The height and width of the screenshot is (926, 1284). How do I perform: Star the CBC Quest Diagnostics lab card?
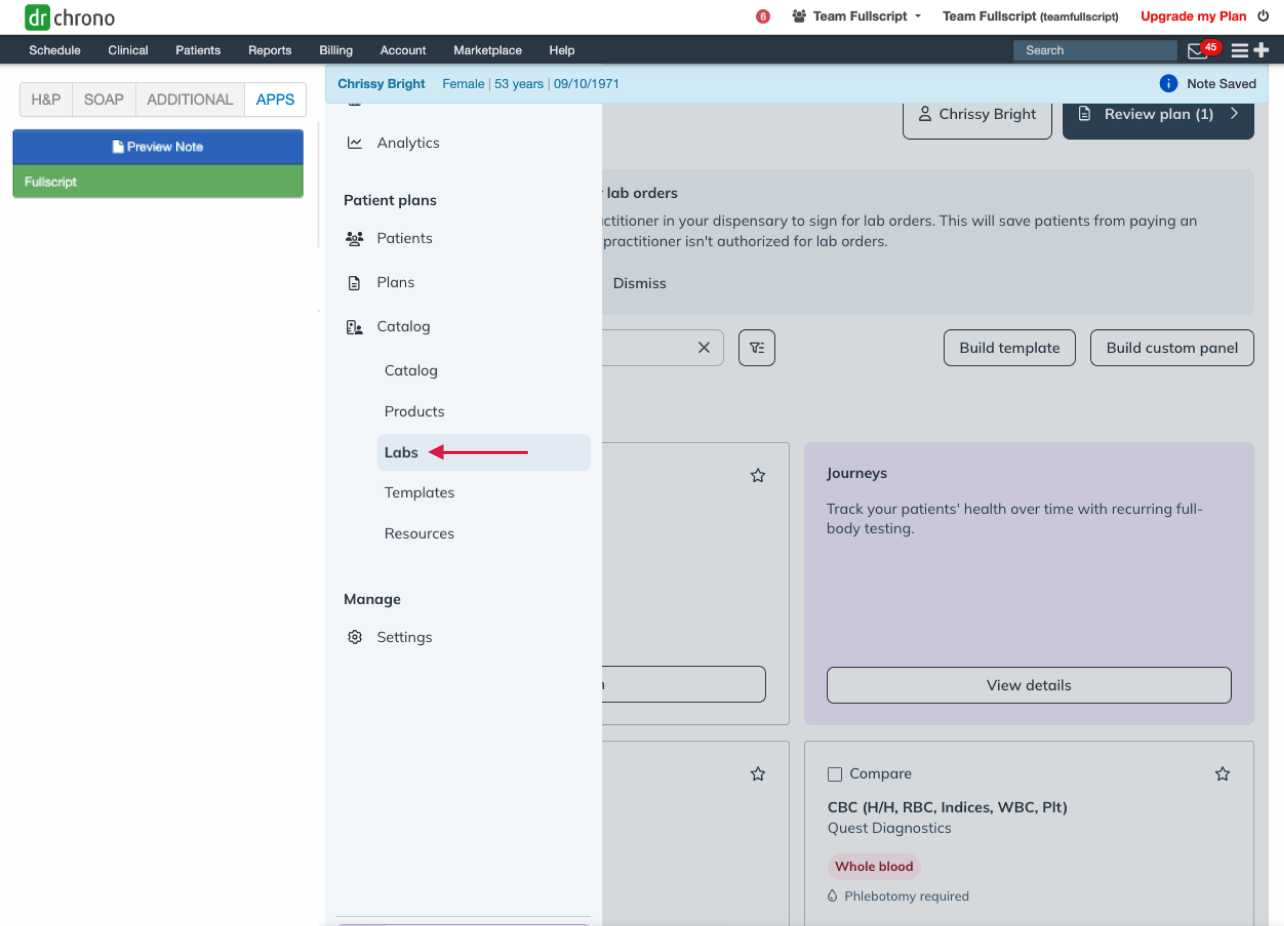[x=1222, y=773]
